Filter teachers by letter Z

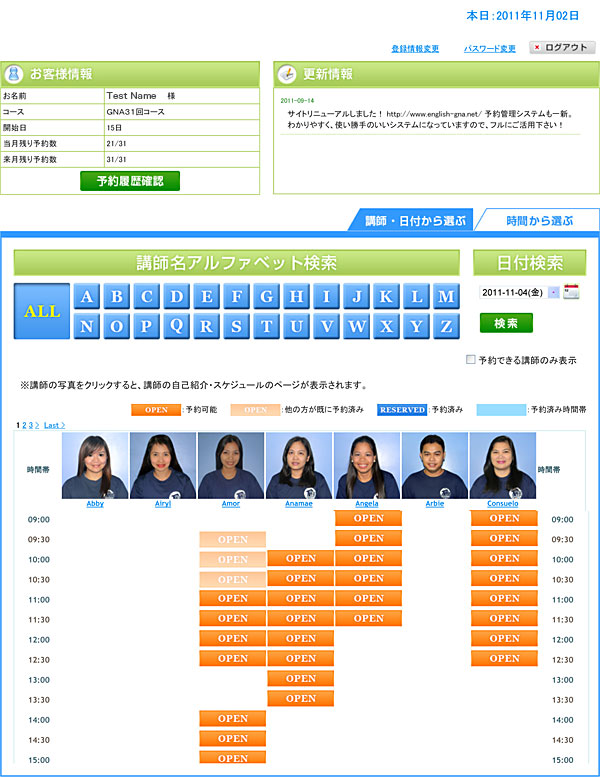pyautogui.click(x=446, y=326)
